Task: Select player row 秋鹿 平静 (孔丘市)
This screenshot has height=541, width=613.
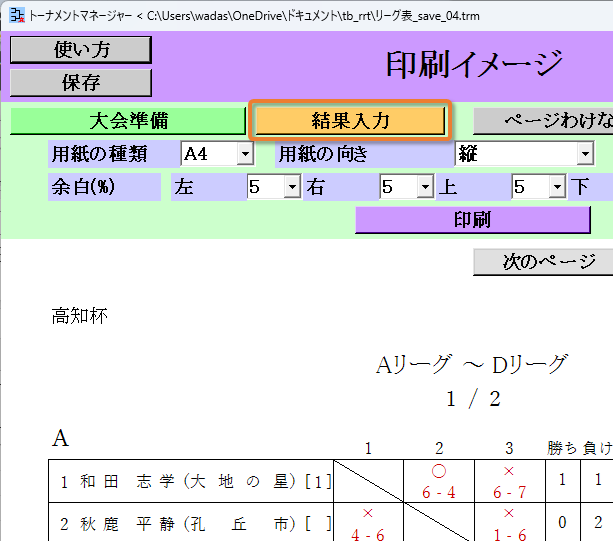Action: pos(191,523)
